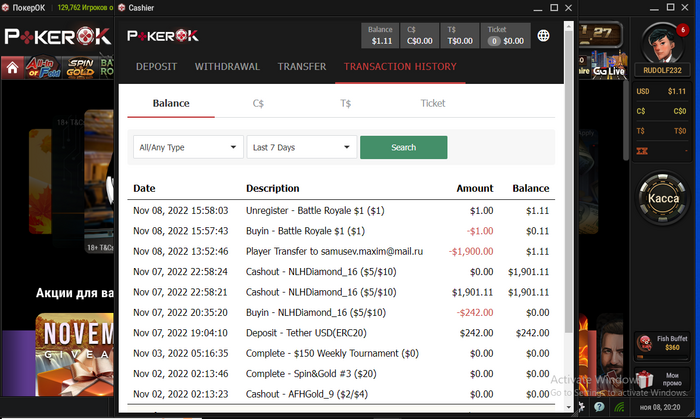Click the Nov 07, 2022 19:04:10 date cell
Image resolution: width=700 pixels, height=419 pixels.
tap(180, 333)
